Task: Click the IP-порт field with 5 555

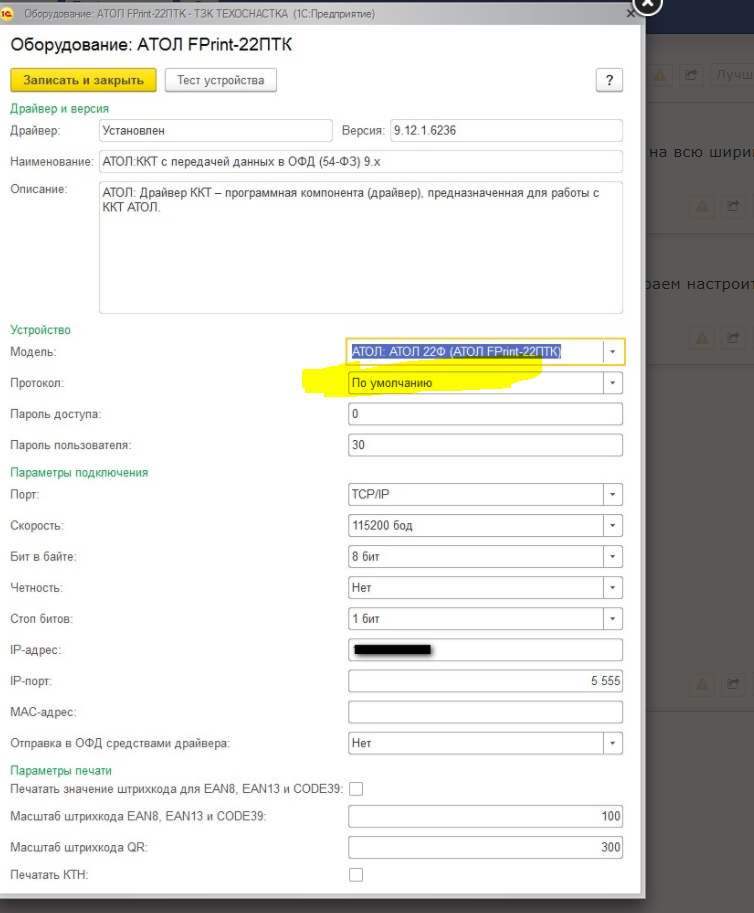Action: click(485, 681)
